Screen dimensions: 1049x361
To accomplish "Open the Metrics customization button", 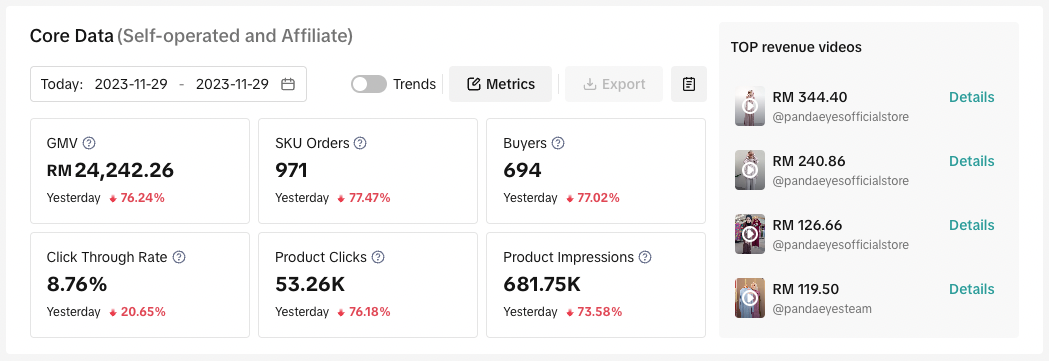I will [500, 84].
